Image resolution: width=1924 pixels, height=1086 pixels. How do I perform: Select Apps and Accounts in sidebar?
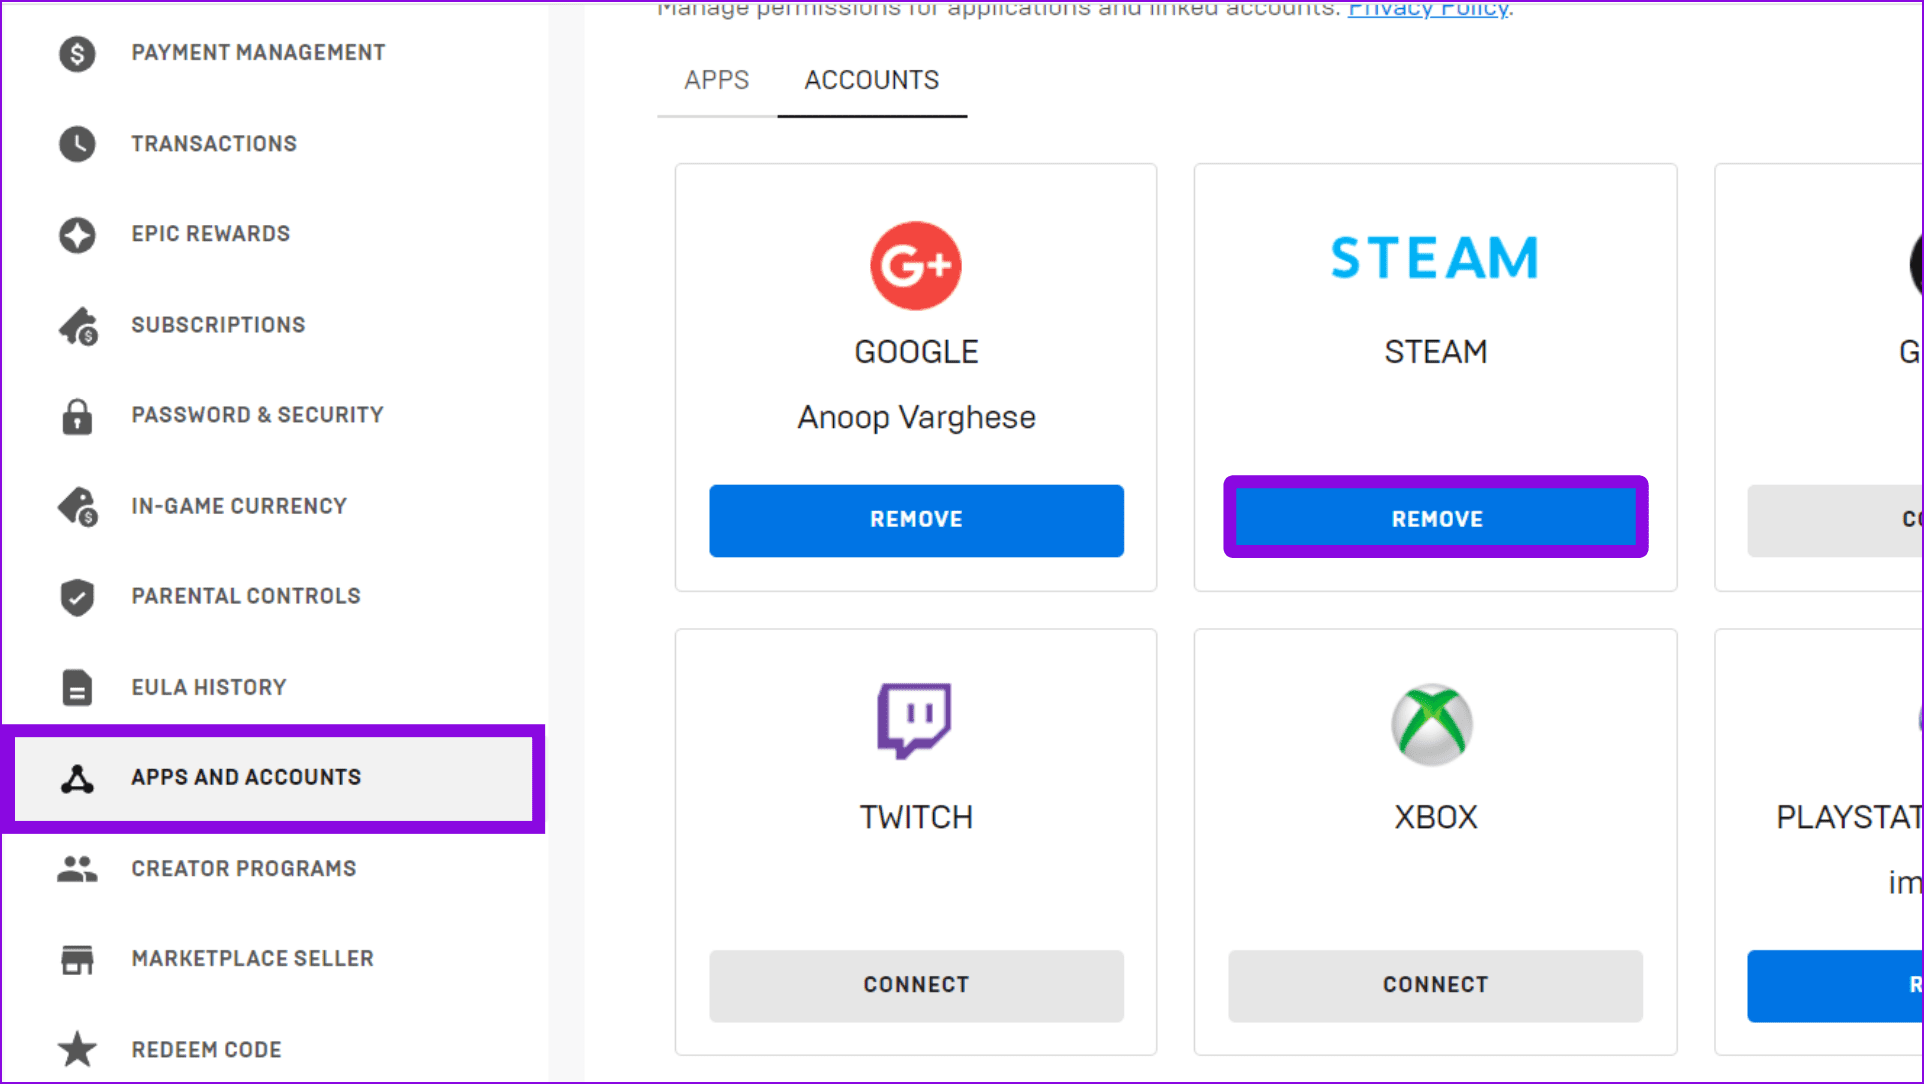point(274,779)
